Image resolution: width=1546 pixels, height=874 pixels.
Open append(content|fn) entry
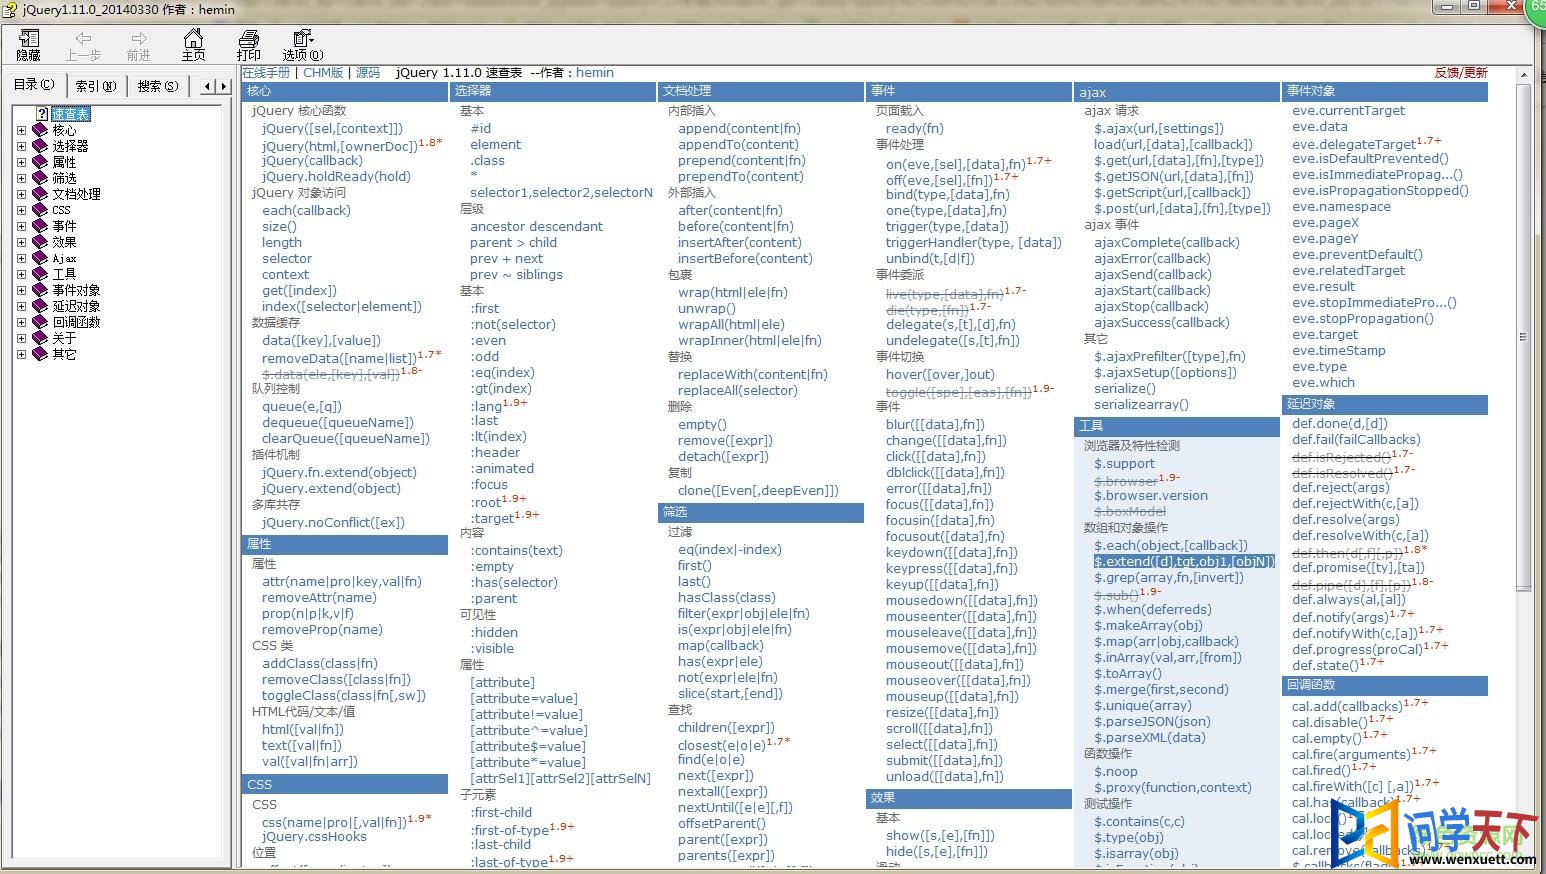[x=739, y=128]
